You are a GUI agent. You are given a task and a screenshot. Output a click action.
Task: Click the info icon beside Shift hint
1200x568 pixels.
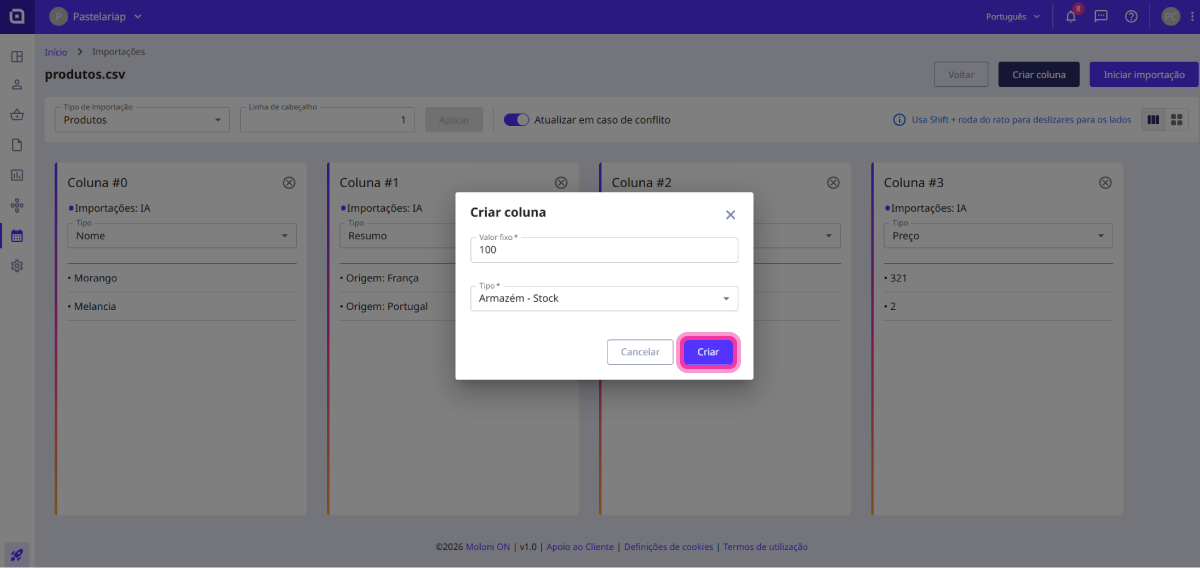[x=899, y=120]
